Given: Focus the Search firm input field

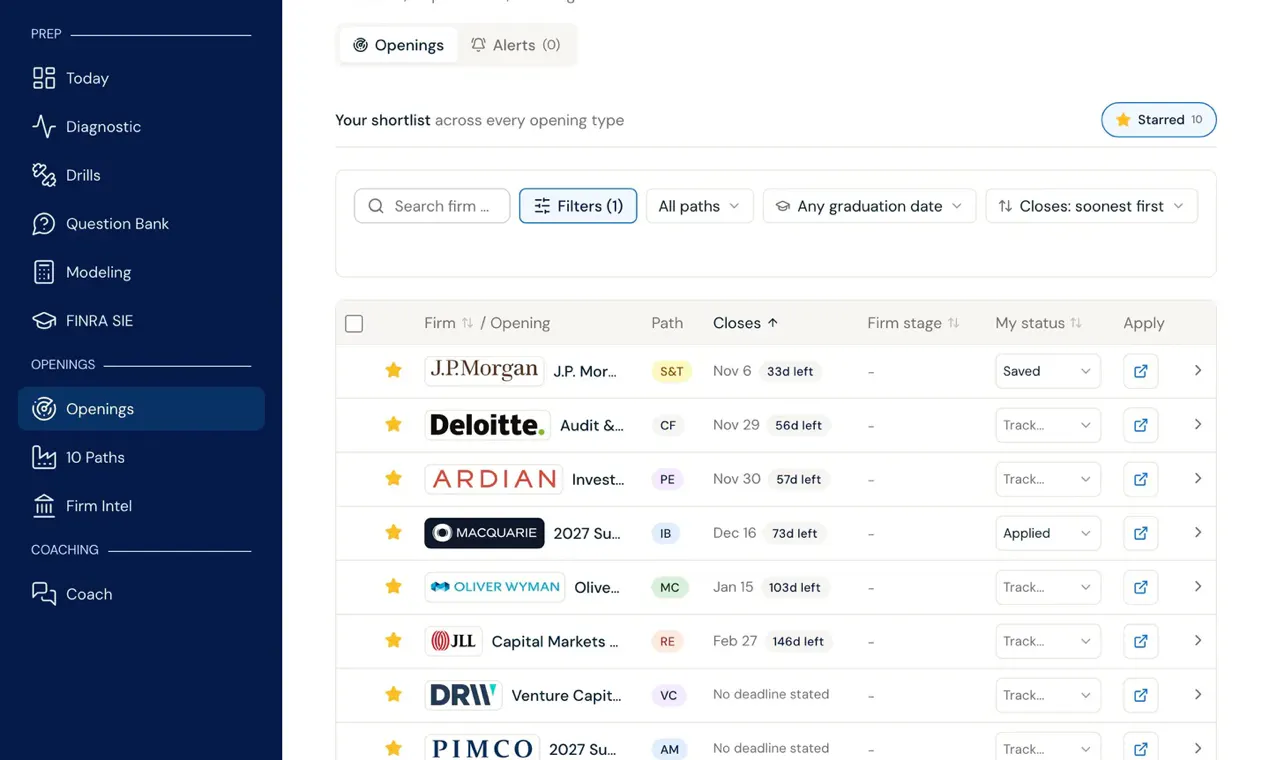Looking at the screenshot, I should tap(432, 206).
